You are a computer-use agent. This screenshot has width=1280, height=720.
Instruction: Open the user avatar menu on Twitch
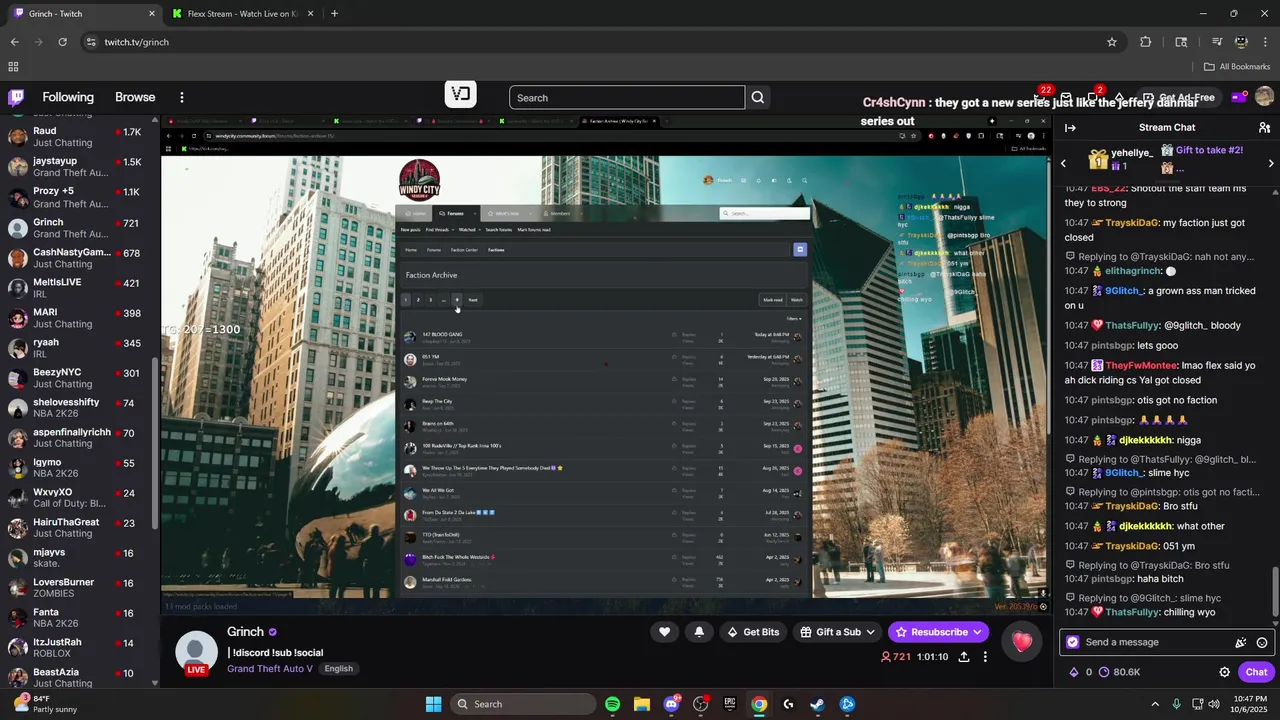(1264, 97)
